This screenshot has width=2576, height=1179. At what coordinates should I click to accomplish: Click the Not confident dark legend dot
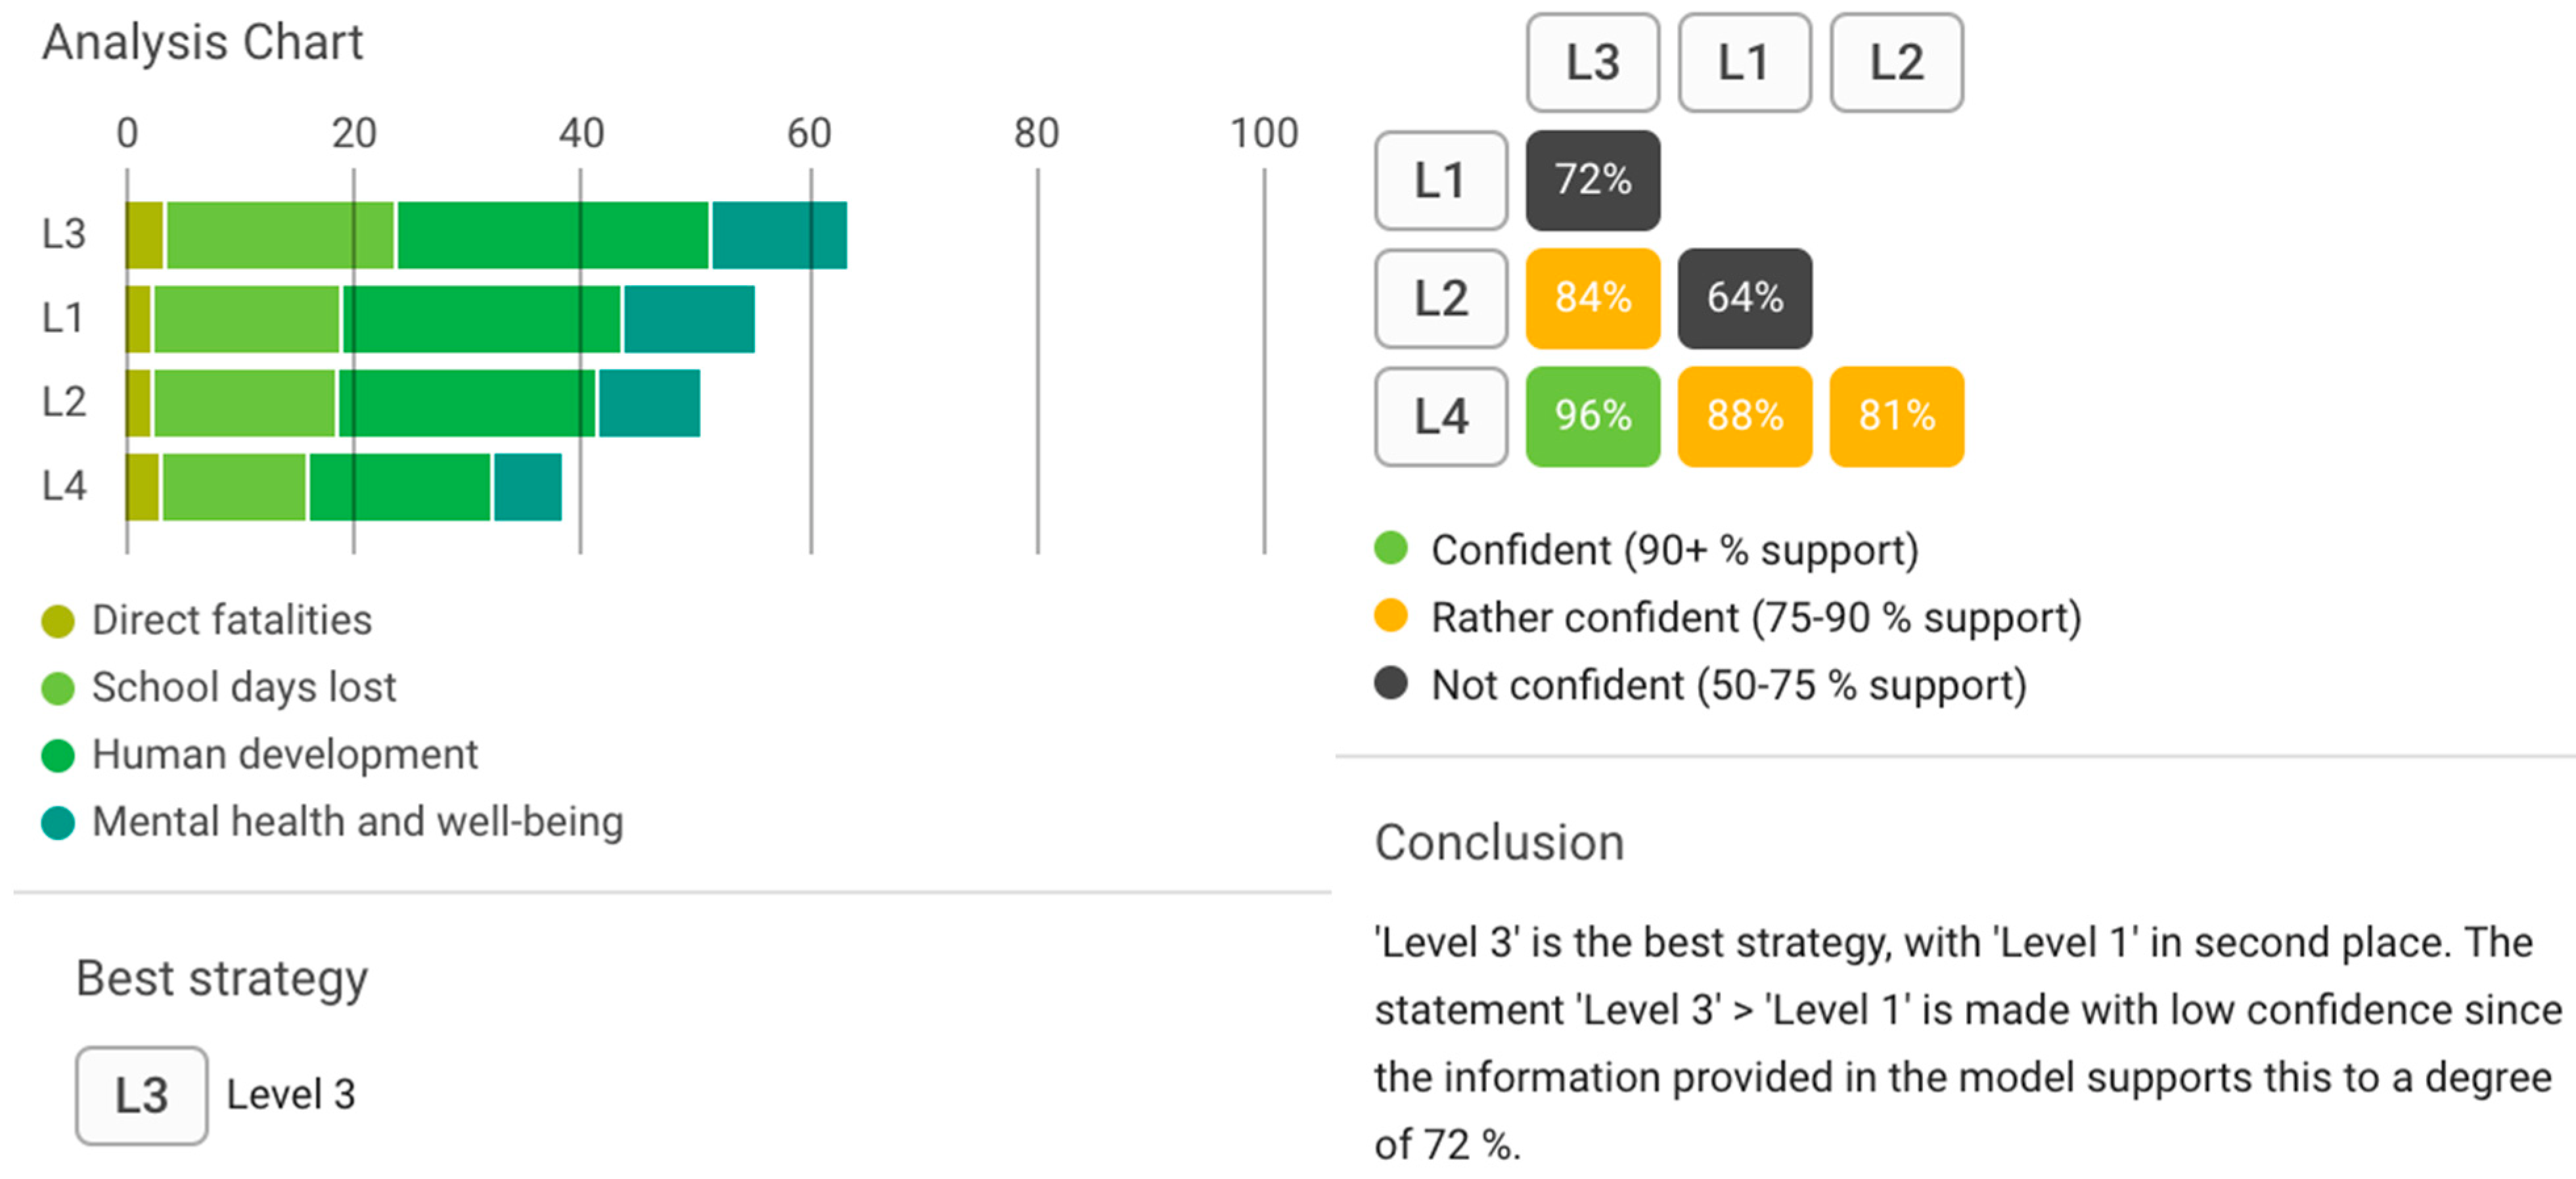point(1390,684)
